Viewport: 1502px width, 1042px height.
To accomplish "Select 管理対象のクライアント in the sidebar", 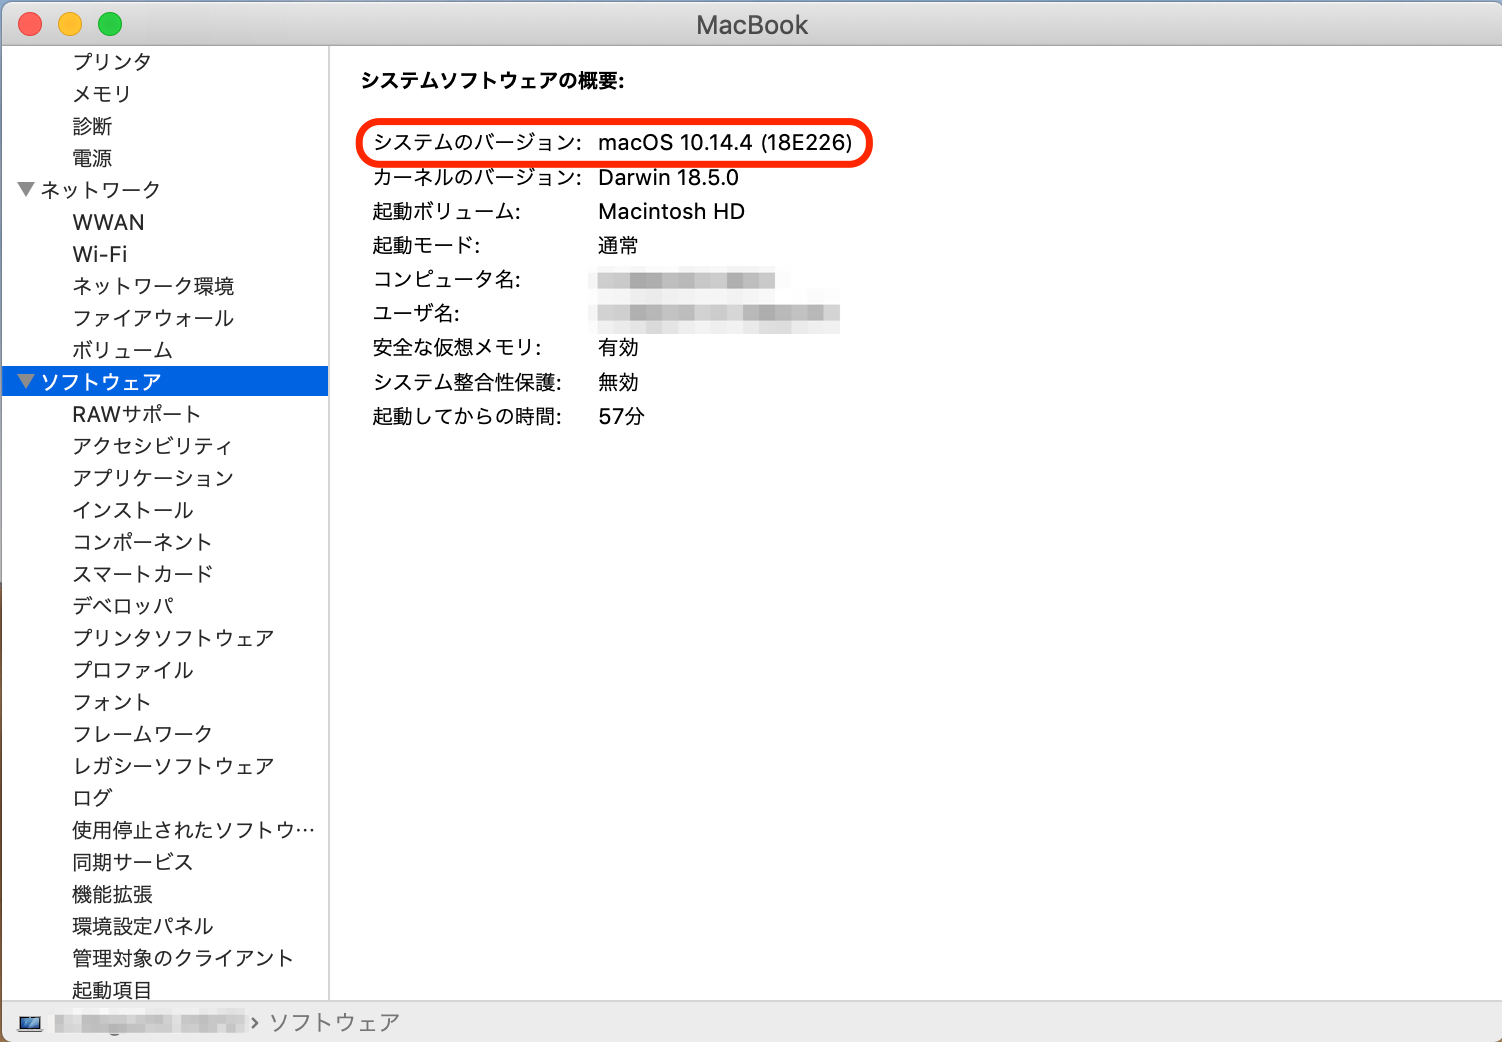I will tap(183, 958).
